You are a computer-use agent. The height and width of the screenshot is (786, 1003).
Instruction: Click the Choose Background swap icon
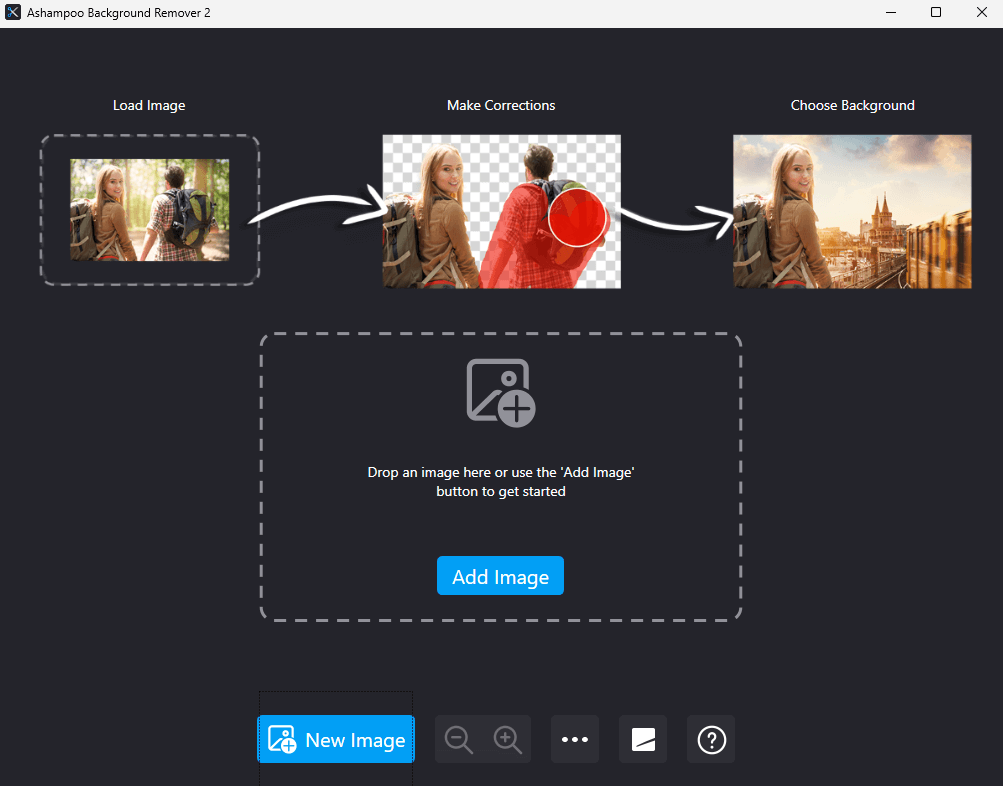[642, 739]
